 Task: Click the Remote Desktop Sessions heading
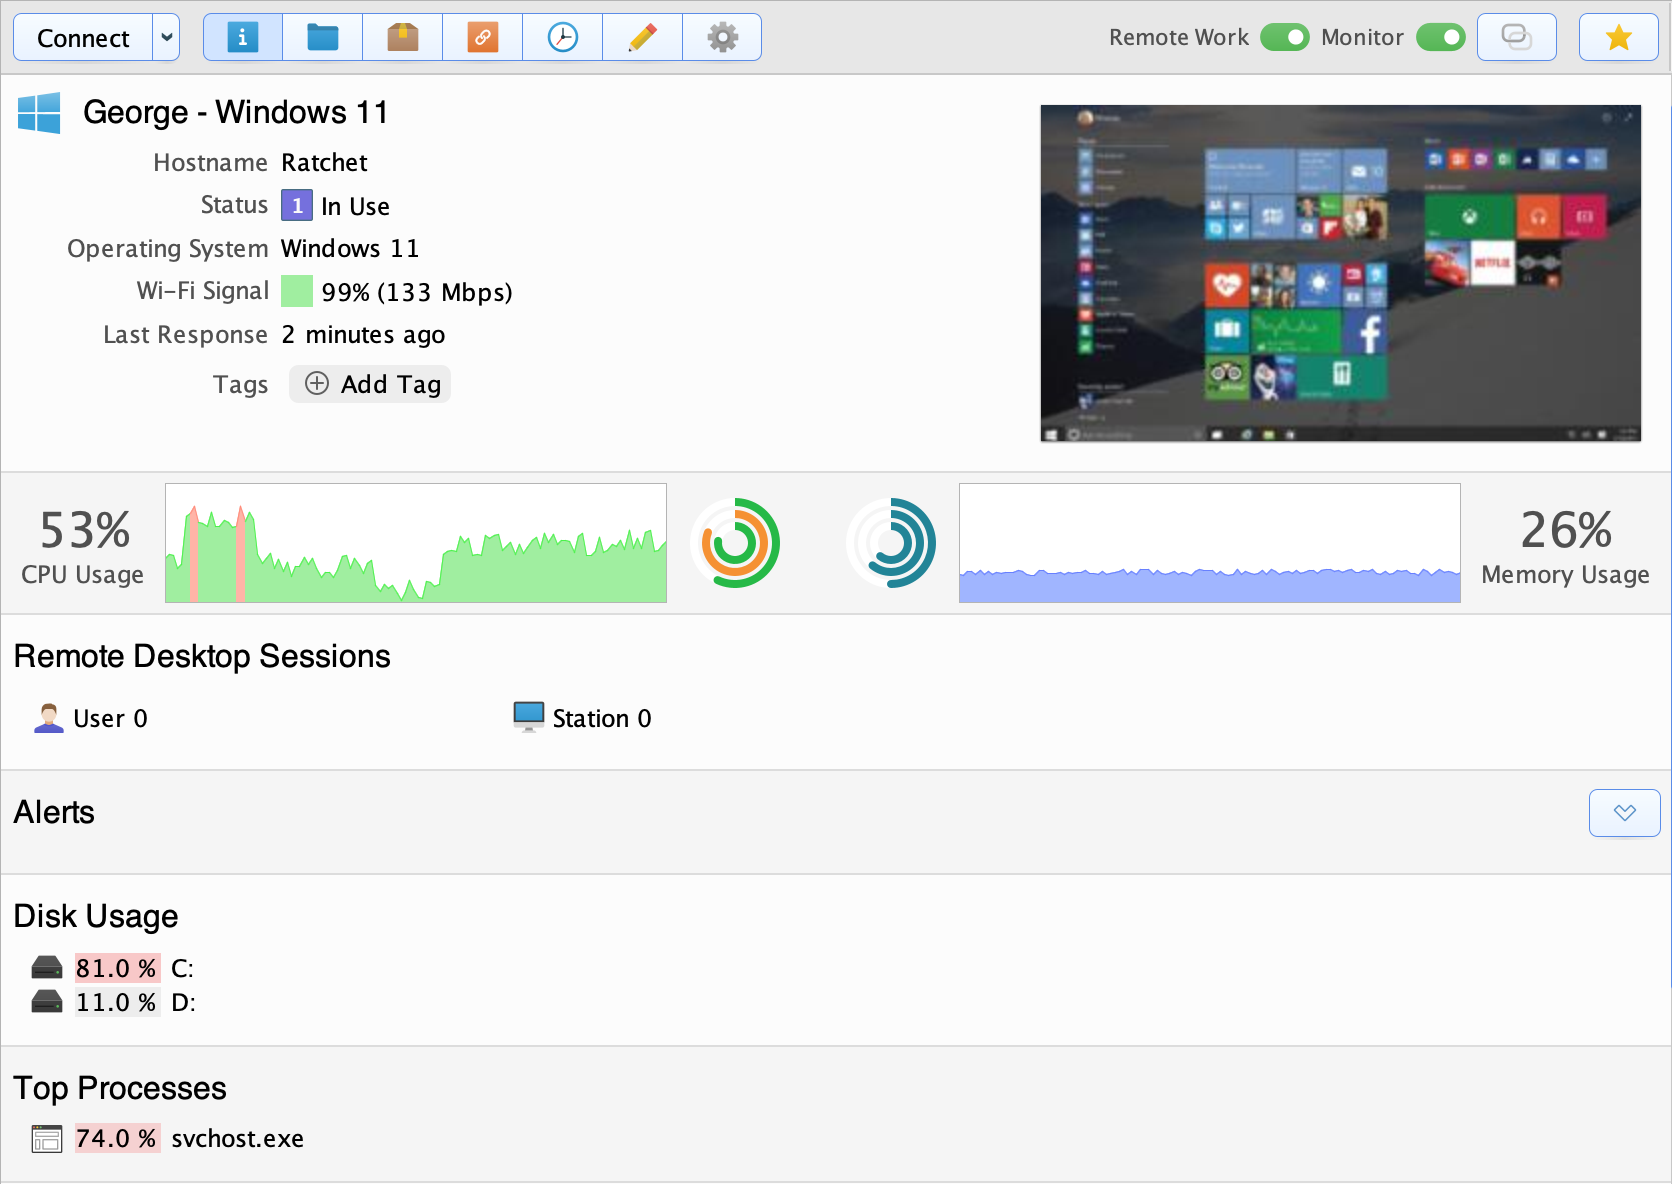(202, 656)
